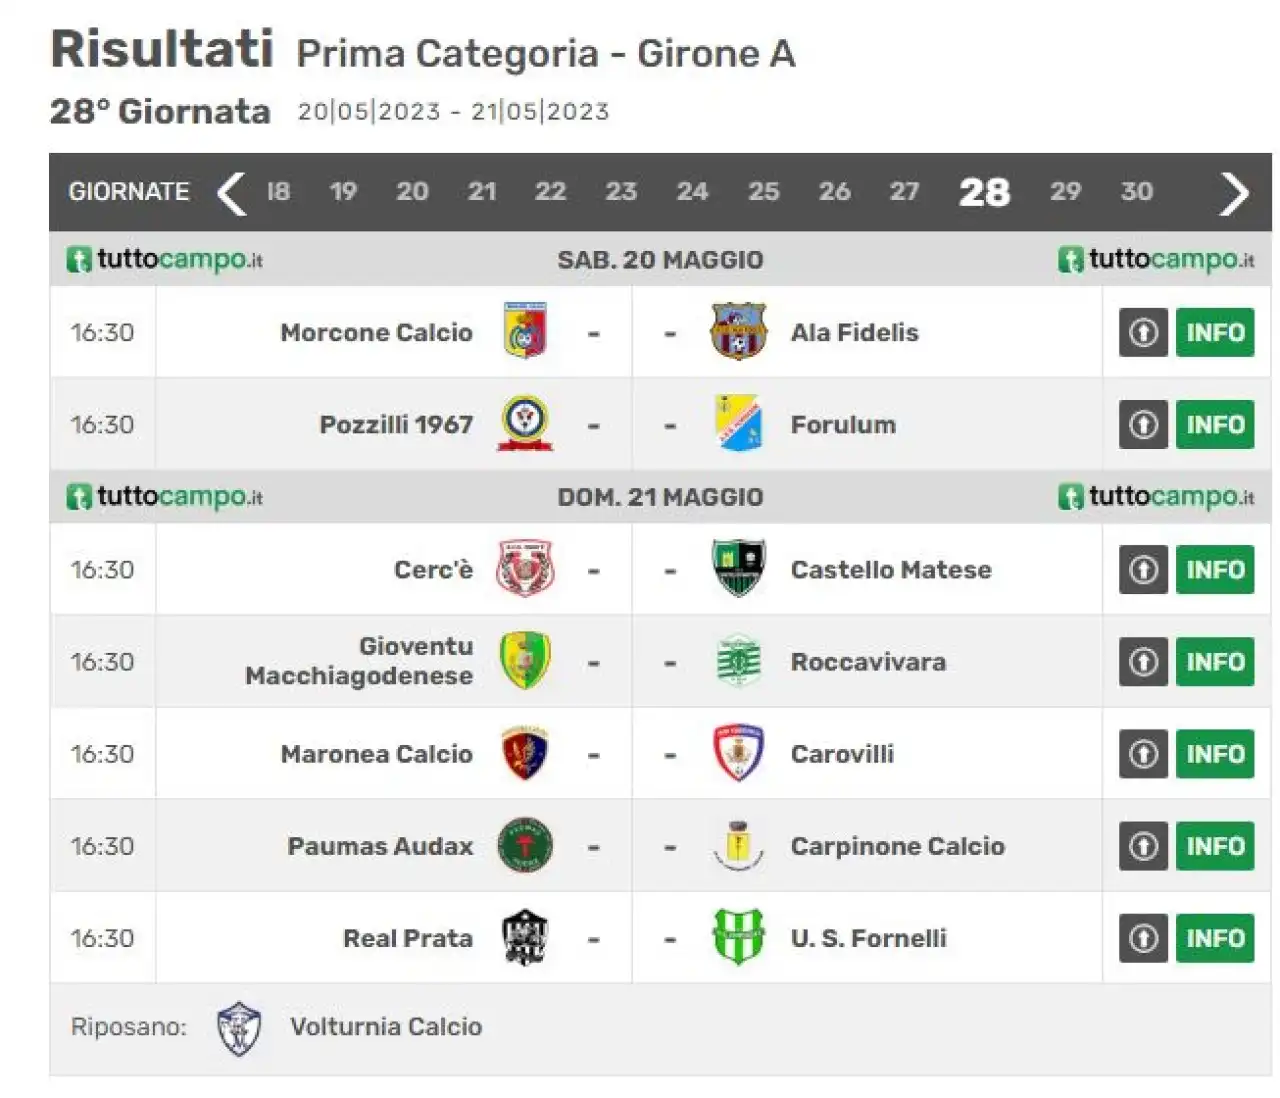1280x1098 pixels.
Task: Switch to giornata 18
Action: pyautogui.click(x=278, y=192)
